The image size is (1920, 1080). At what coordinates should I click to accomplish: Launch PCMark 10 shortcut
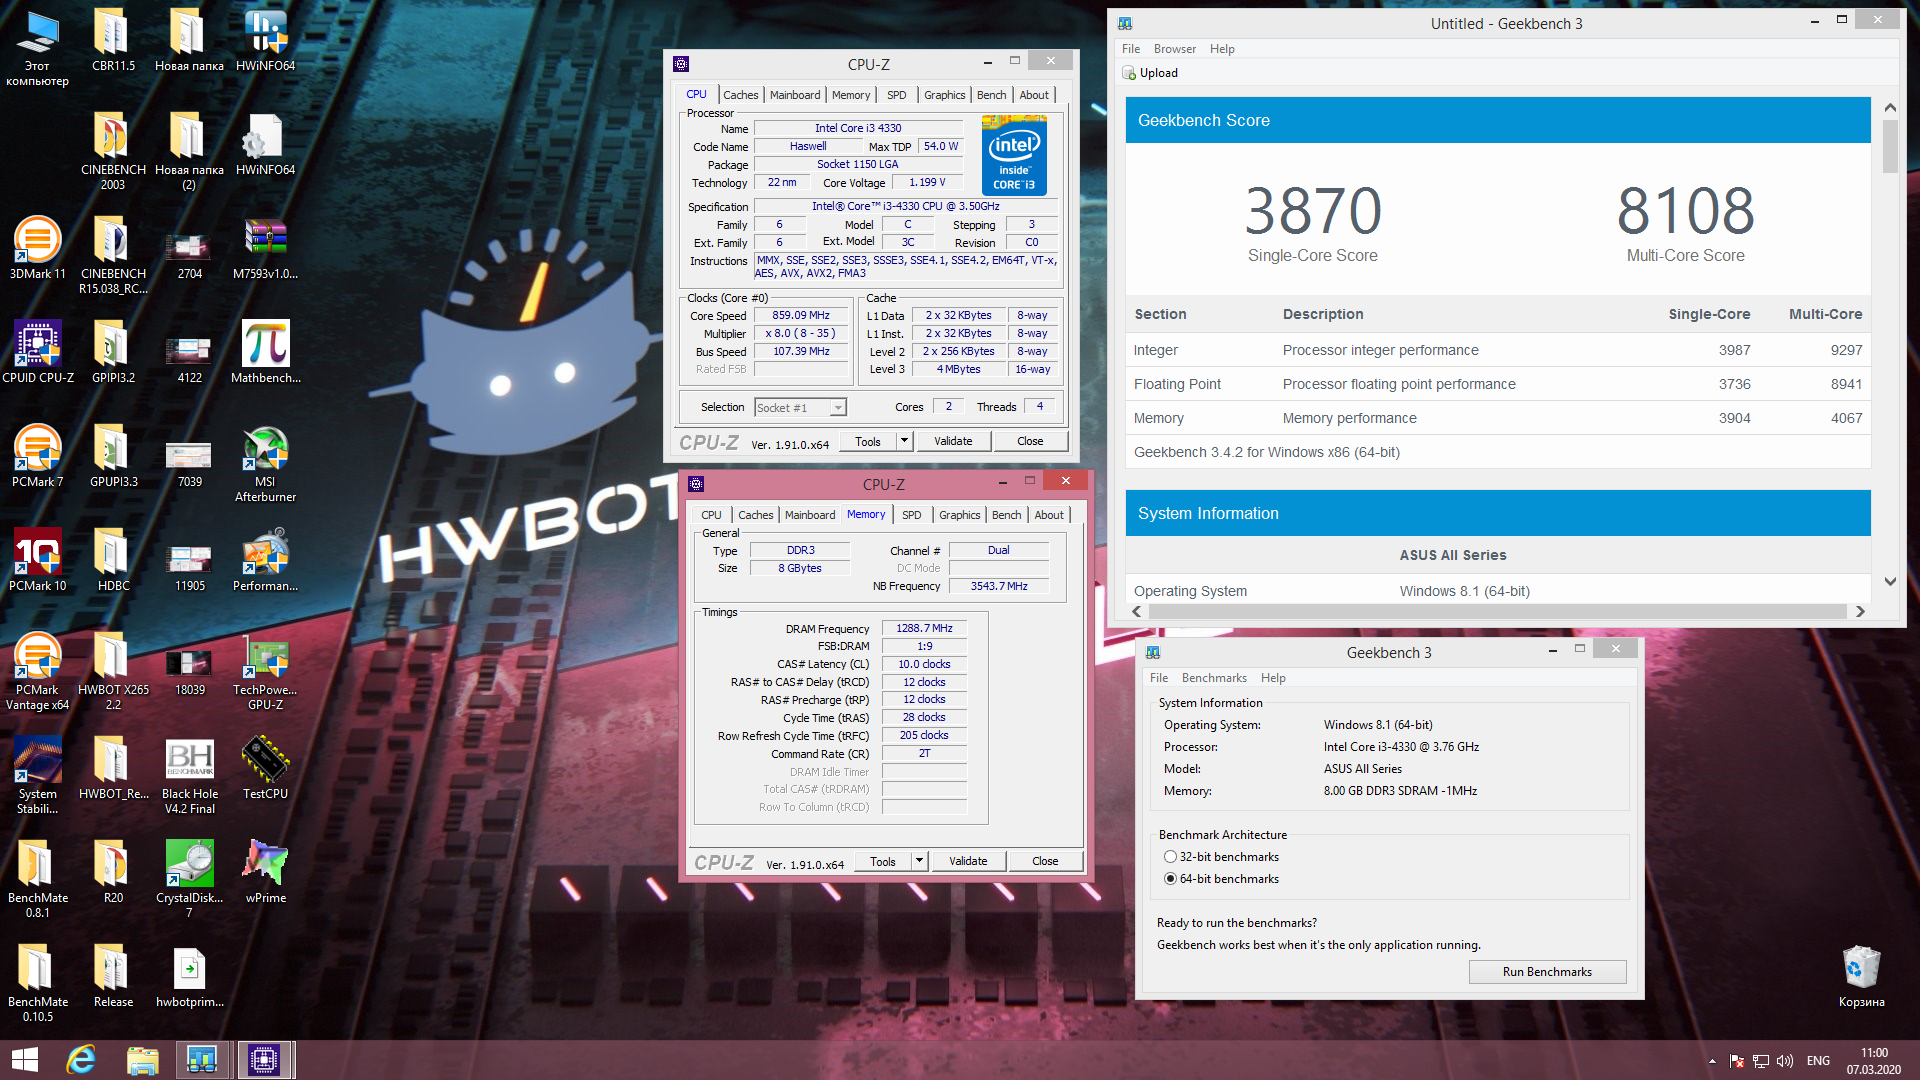point(37,561)
